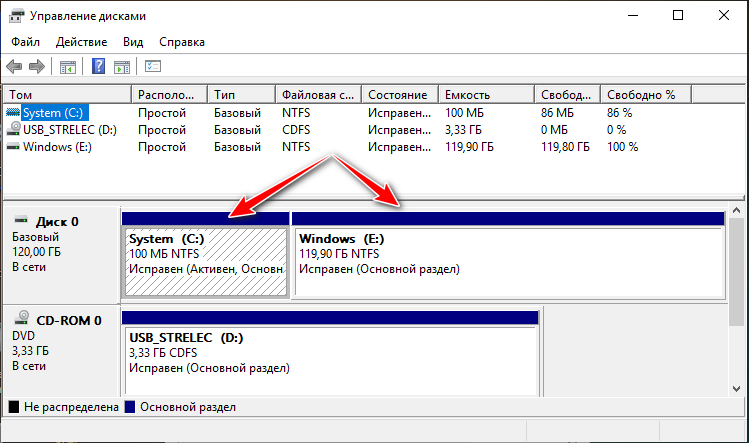Open the Справка menu

point(182,42)
